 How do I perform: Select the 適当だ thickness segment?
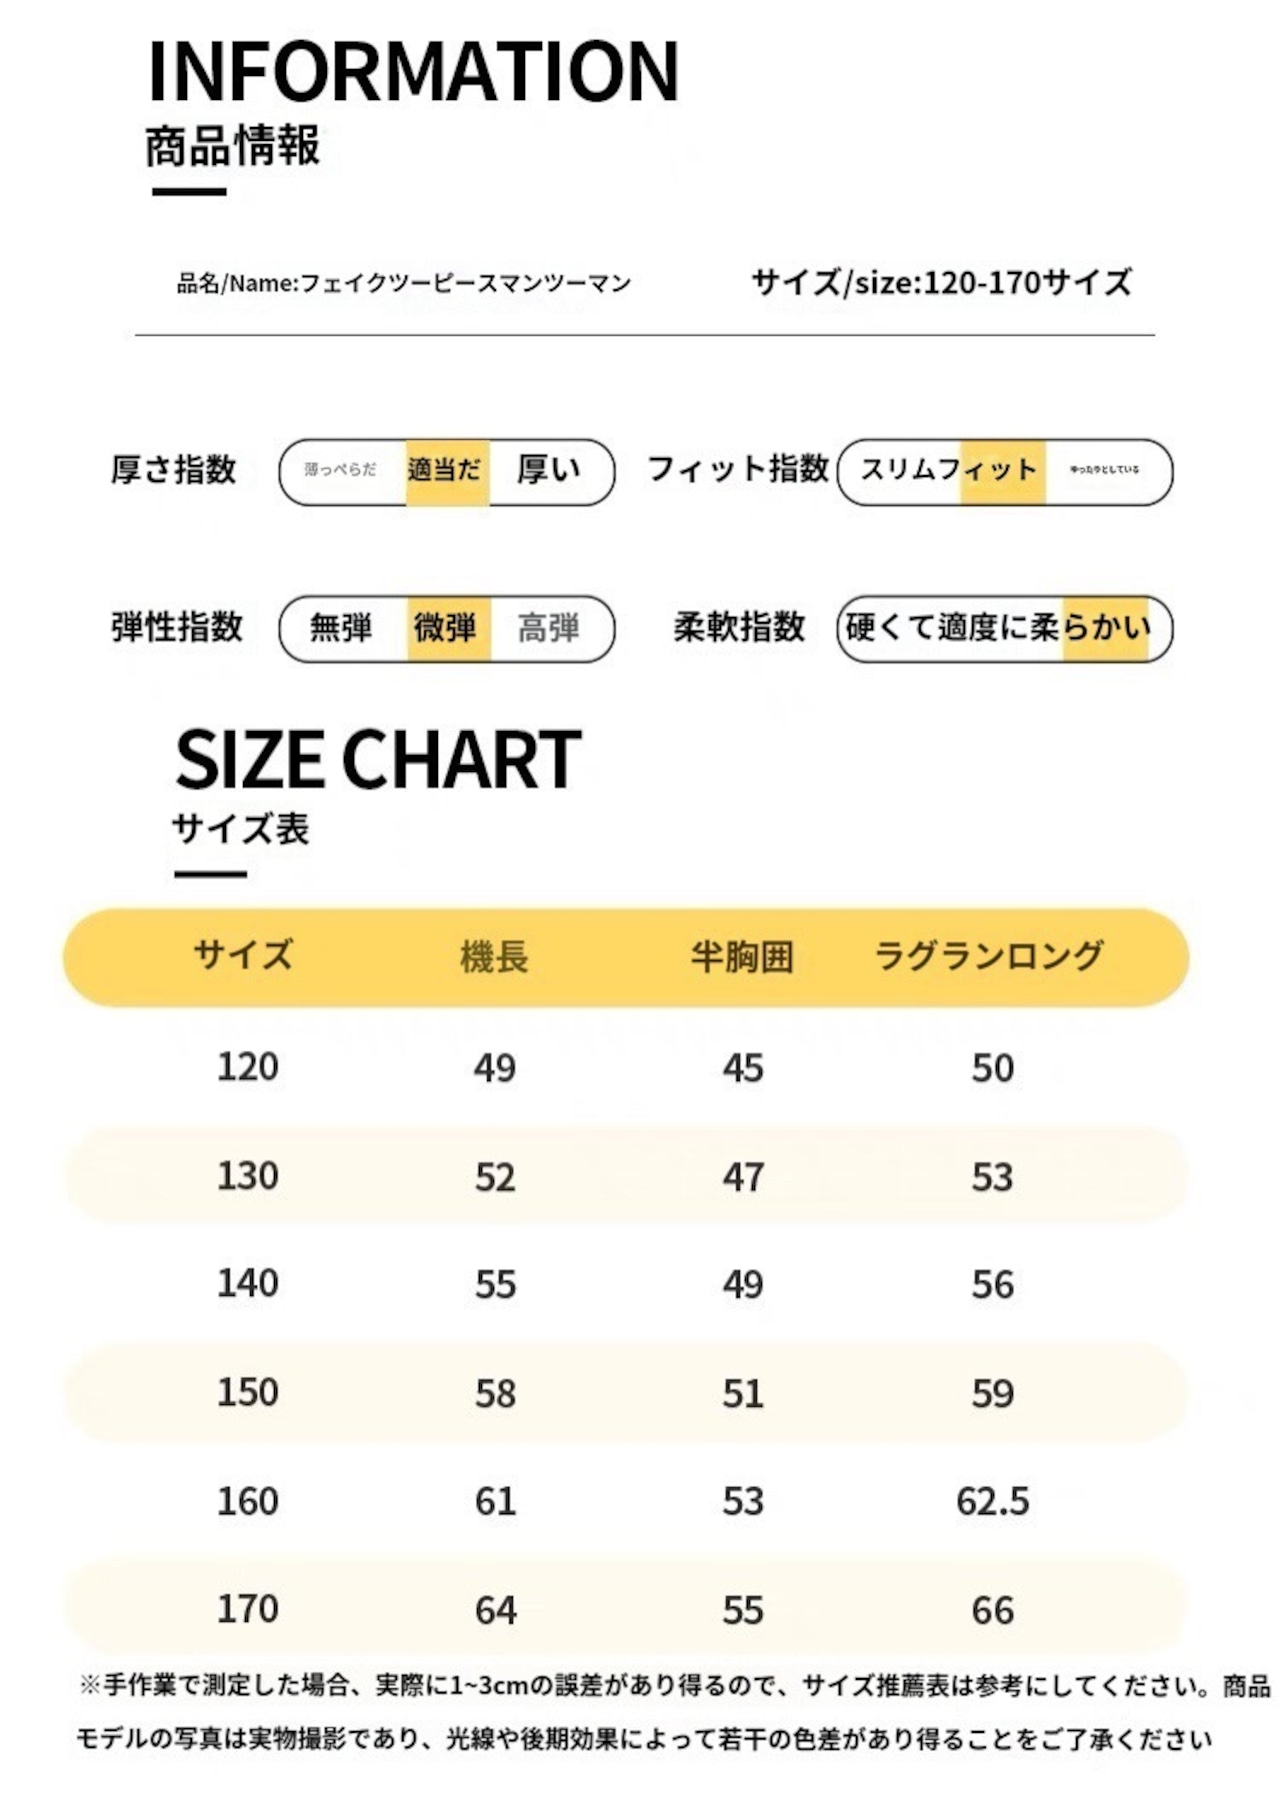[x=447, y=471]
